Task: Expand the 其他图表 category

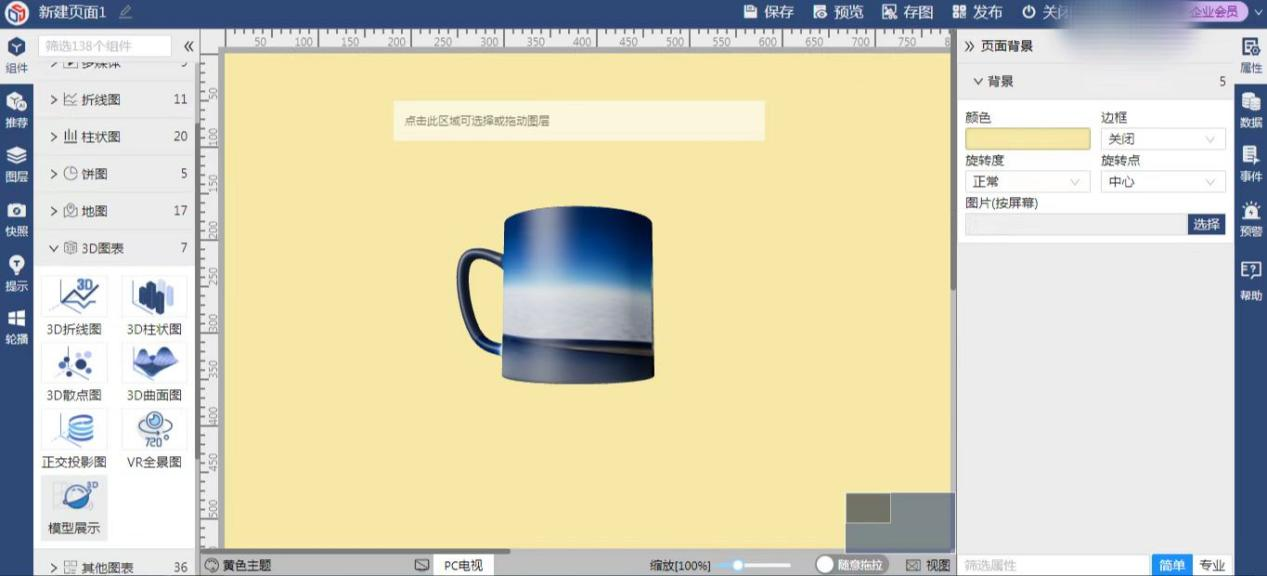Action: pyautogui.click(x=118, y=567)
